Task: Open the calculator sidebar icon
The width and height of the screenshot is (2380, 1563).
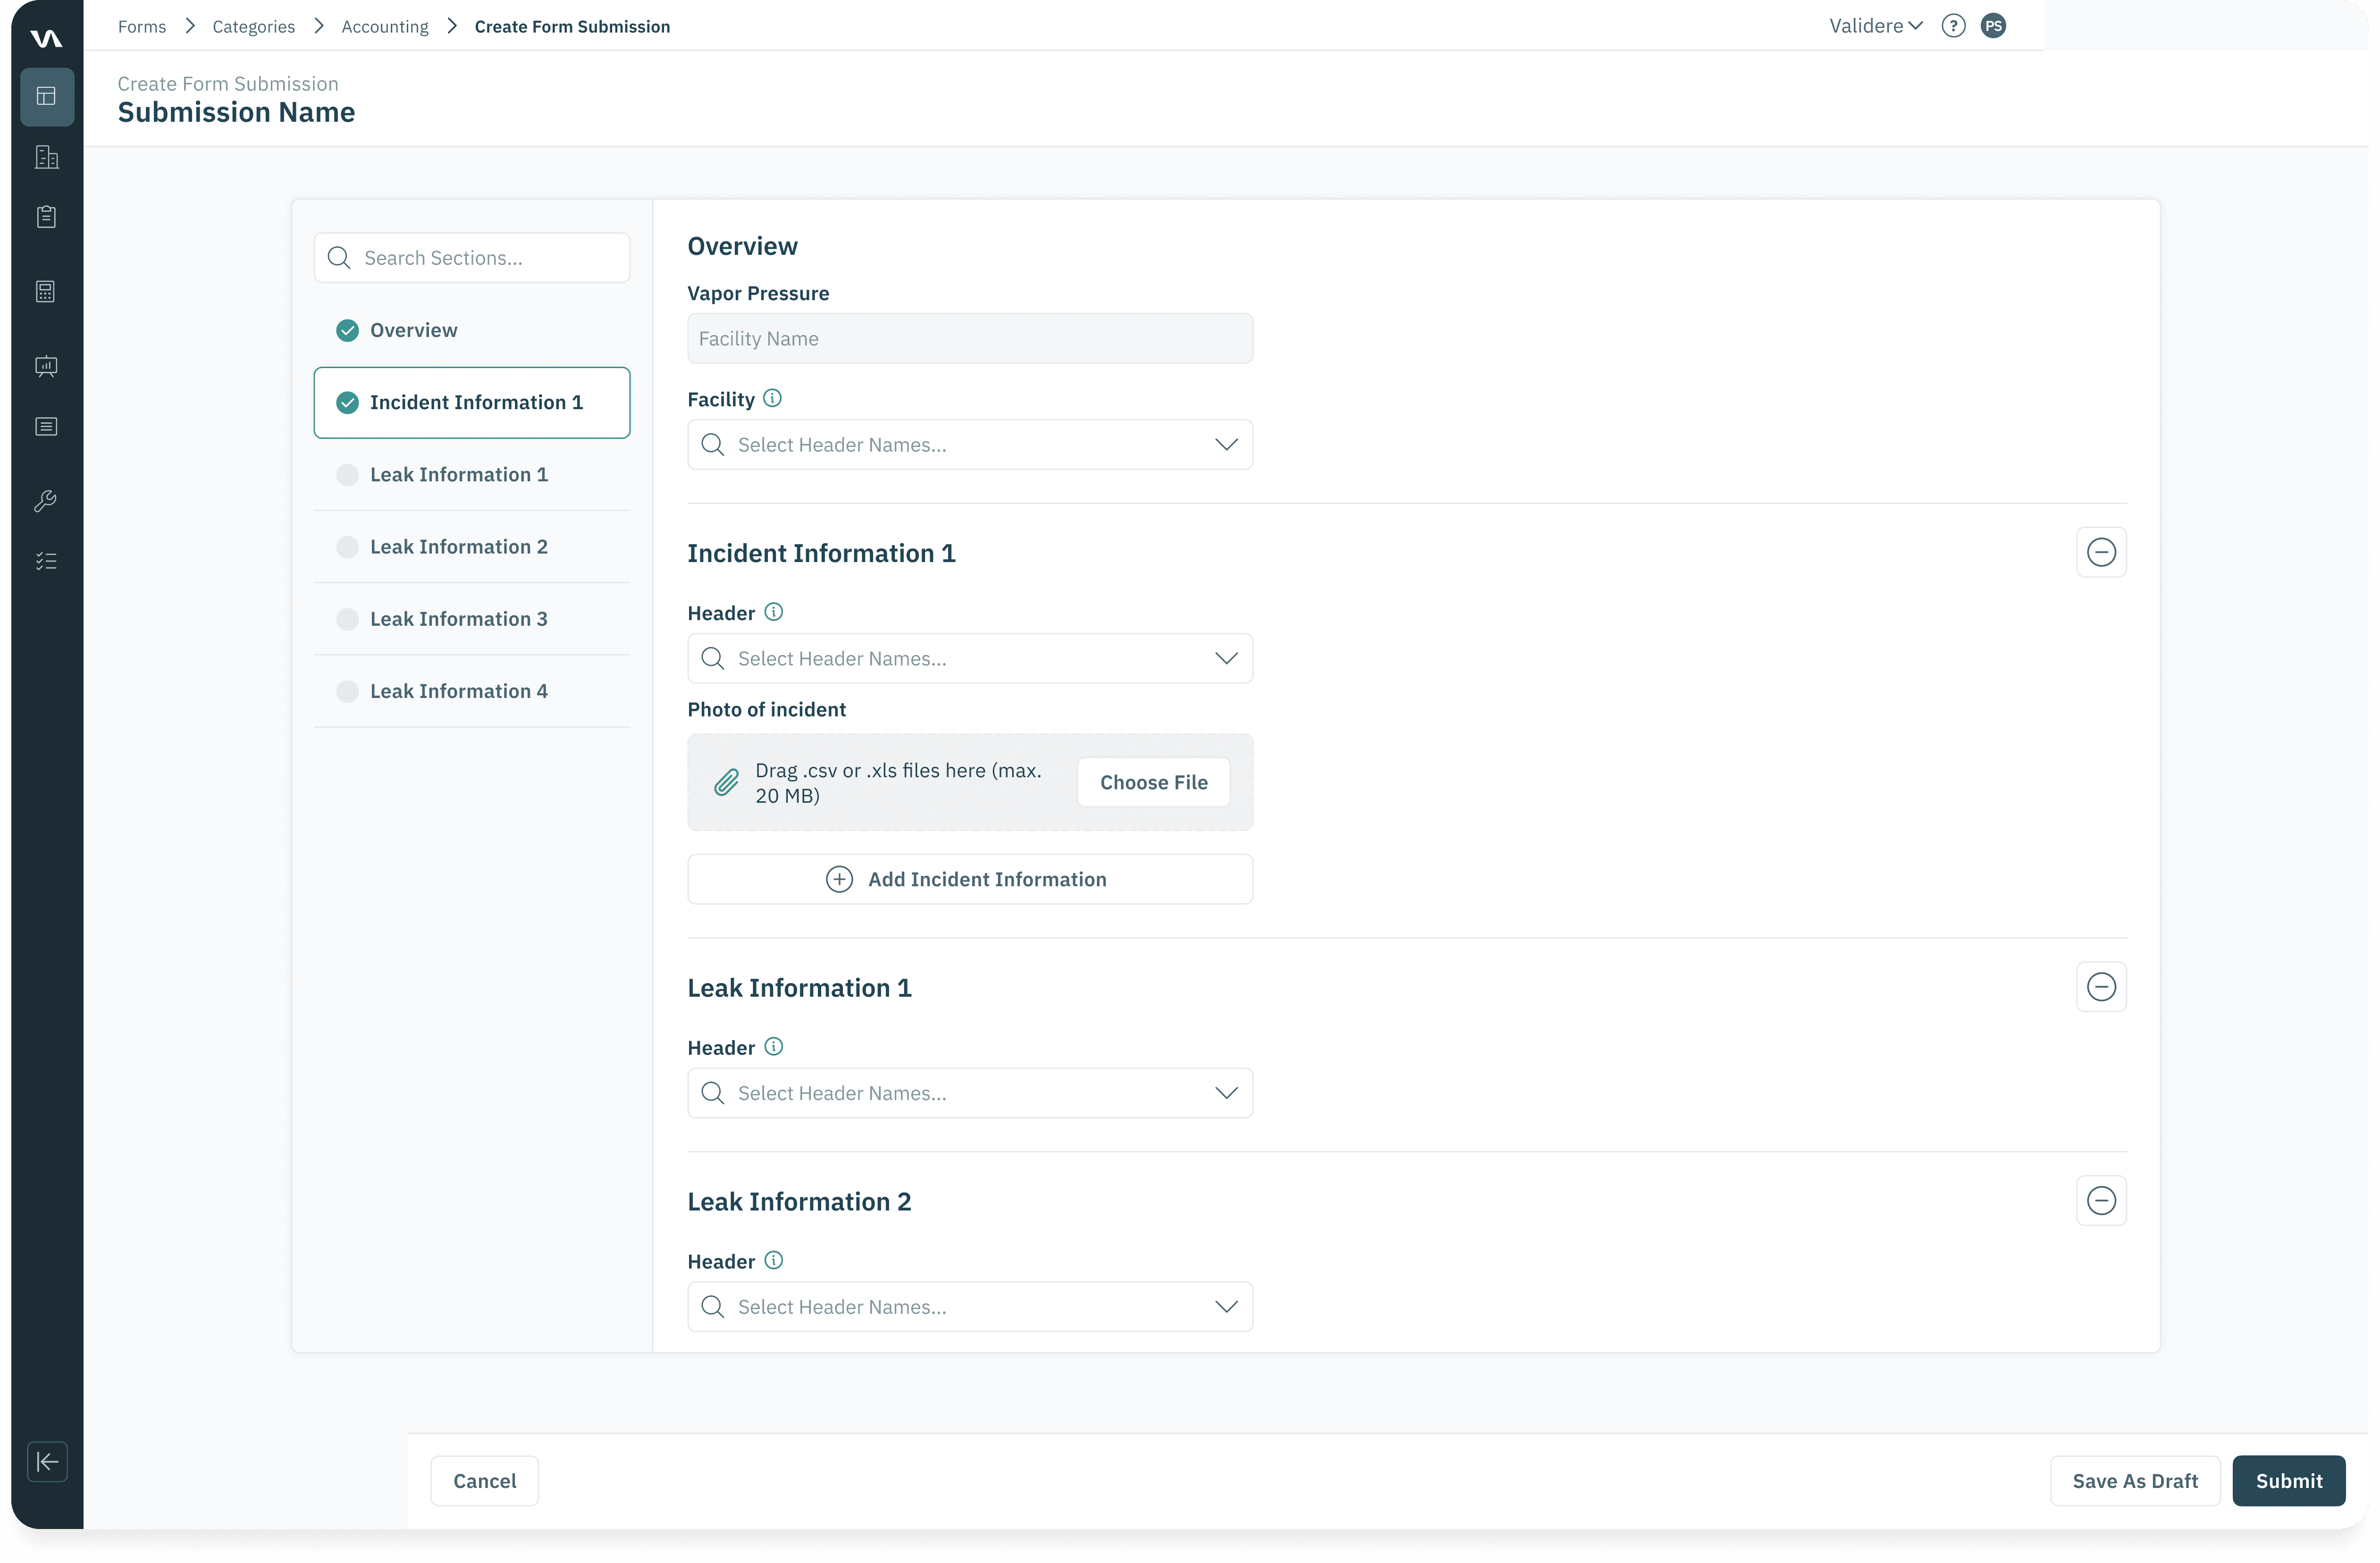Action: [46, 291]
